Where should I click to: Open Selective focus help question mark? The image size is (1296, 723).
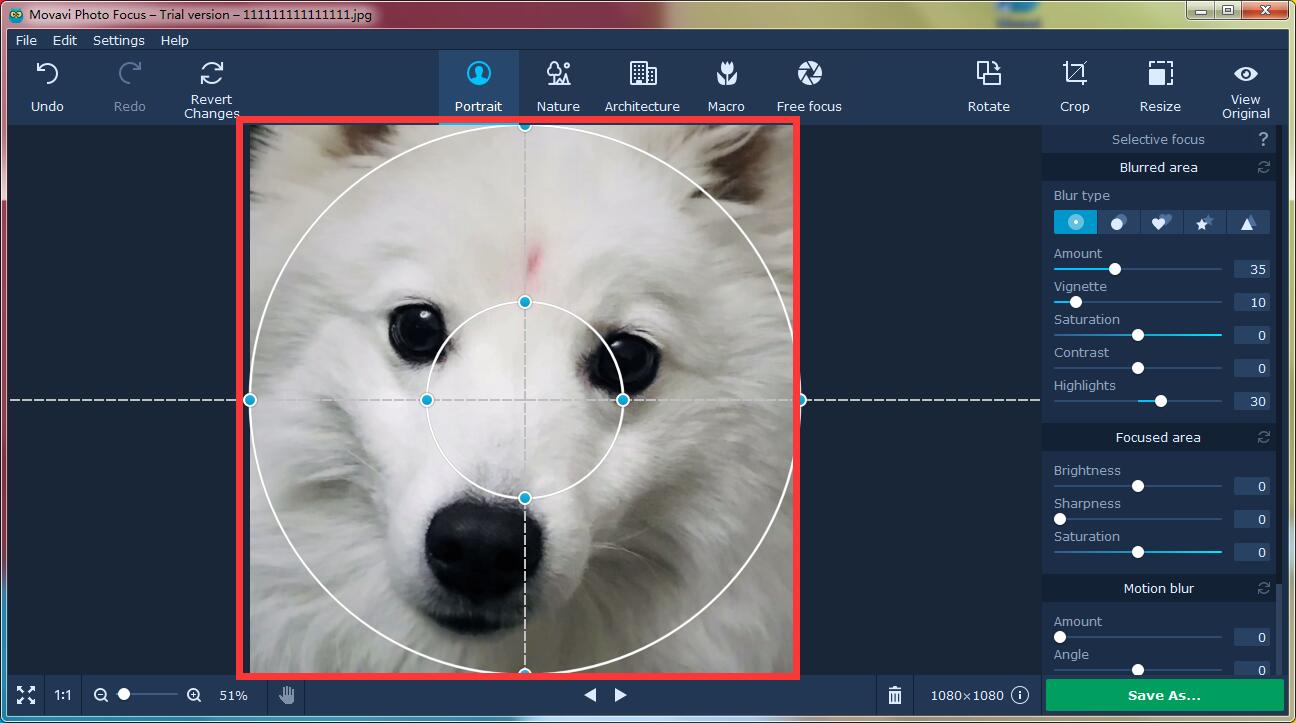pos(1263,139)
